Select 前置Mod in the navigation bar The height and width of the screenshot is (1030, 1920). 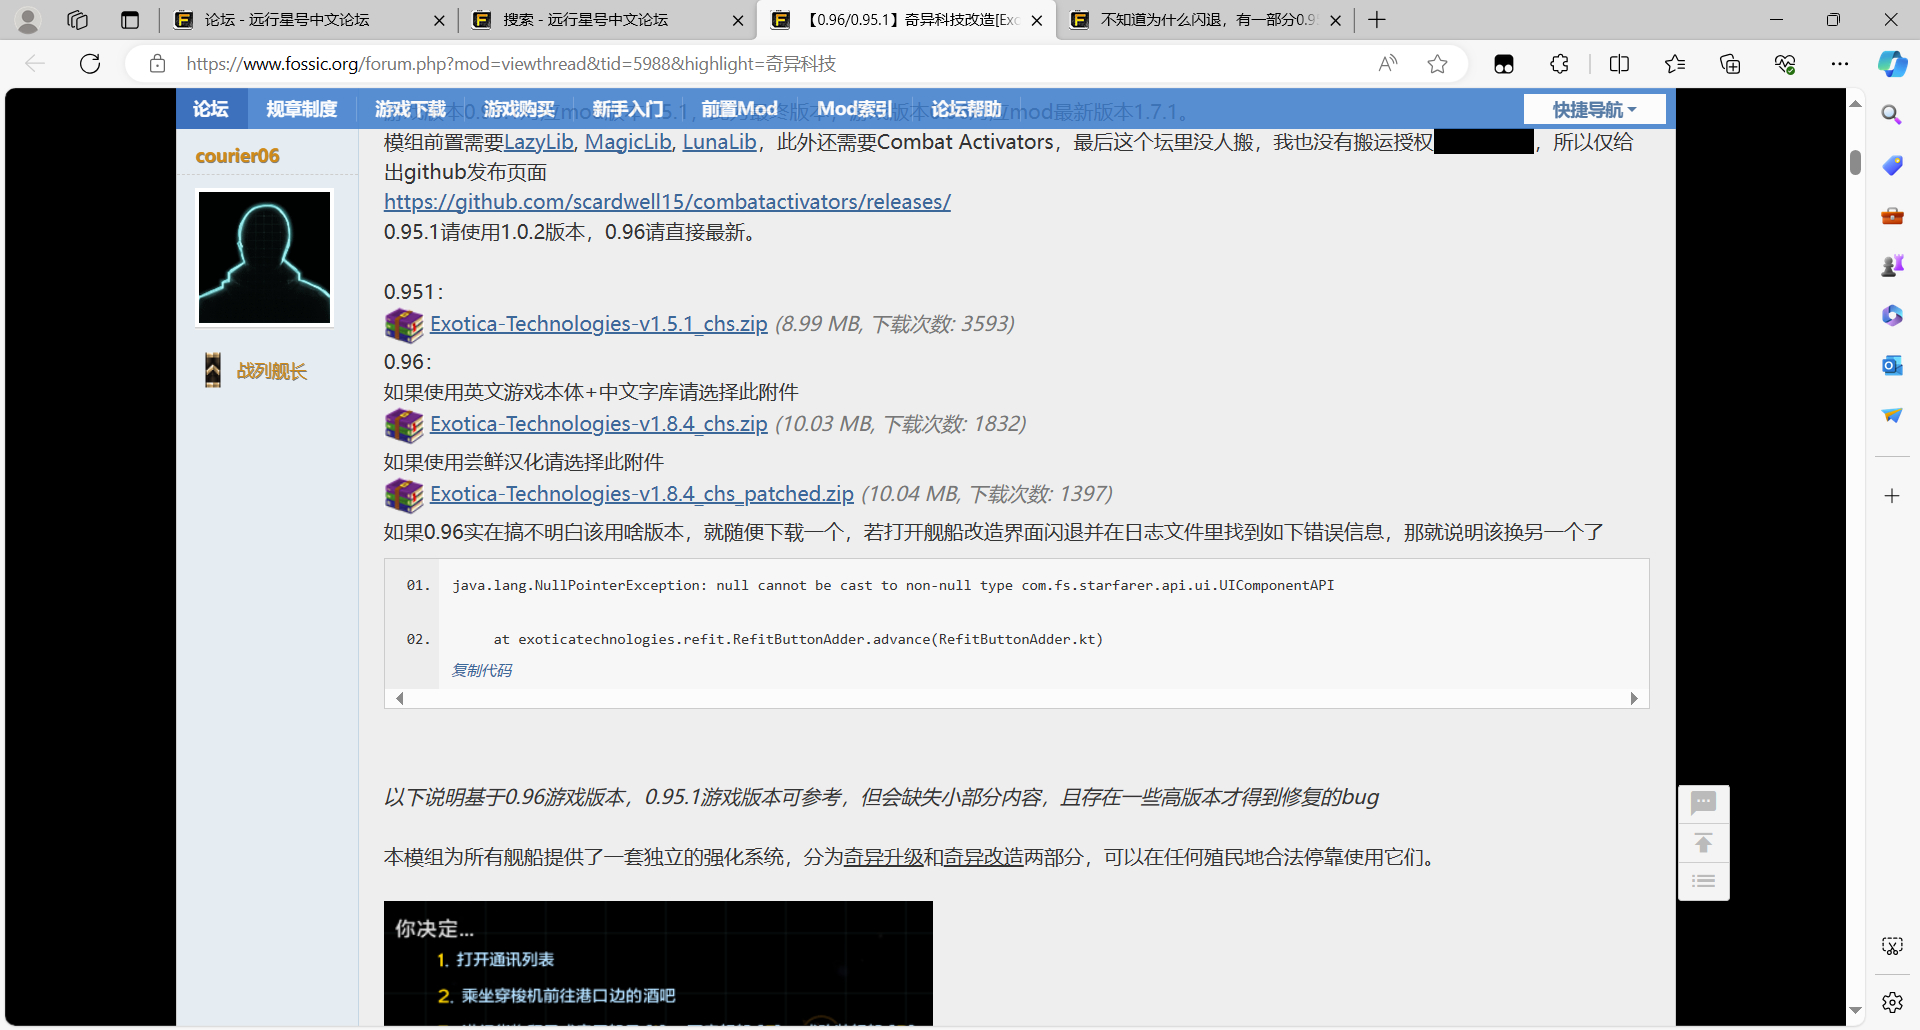[740, 108]
